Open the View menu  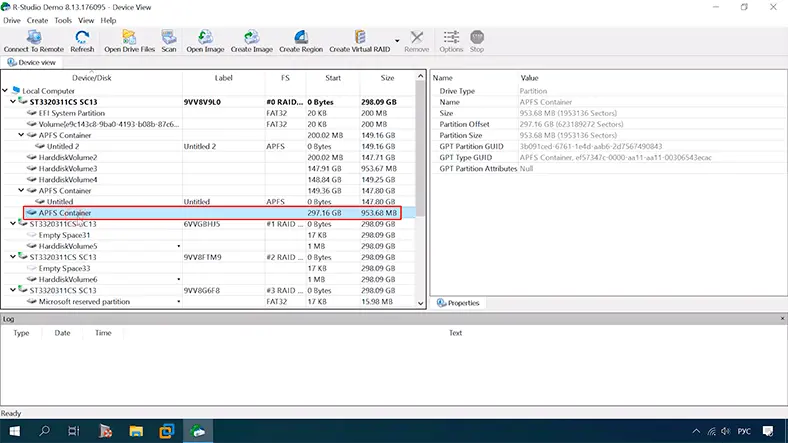(86, 20)
